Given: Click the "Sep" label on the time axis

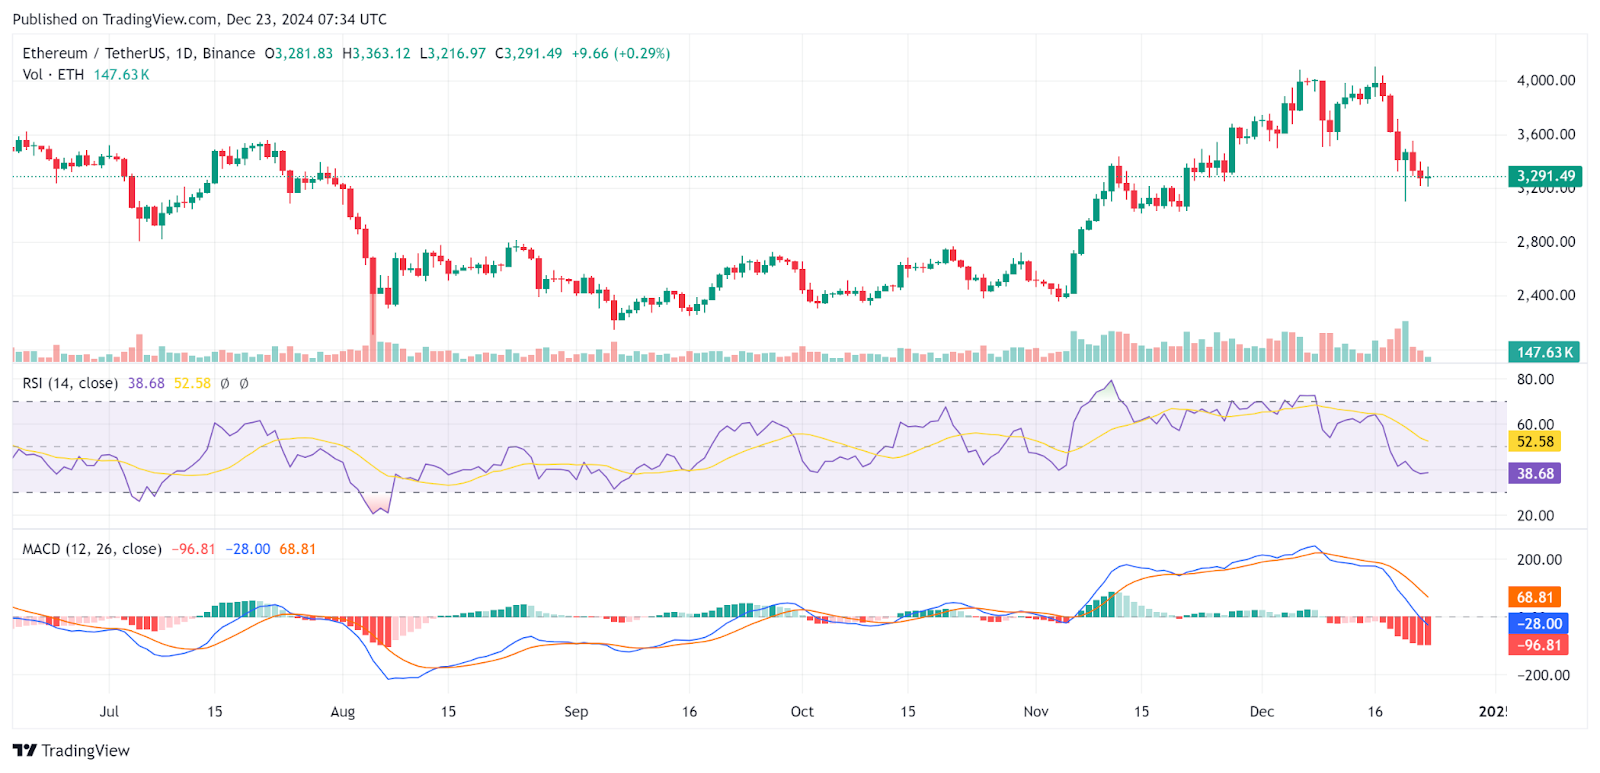Looking at the screenshot, I should pyautogui.click(x=576, y=711).
